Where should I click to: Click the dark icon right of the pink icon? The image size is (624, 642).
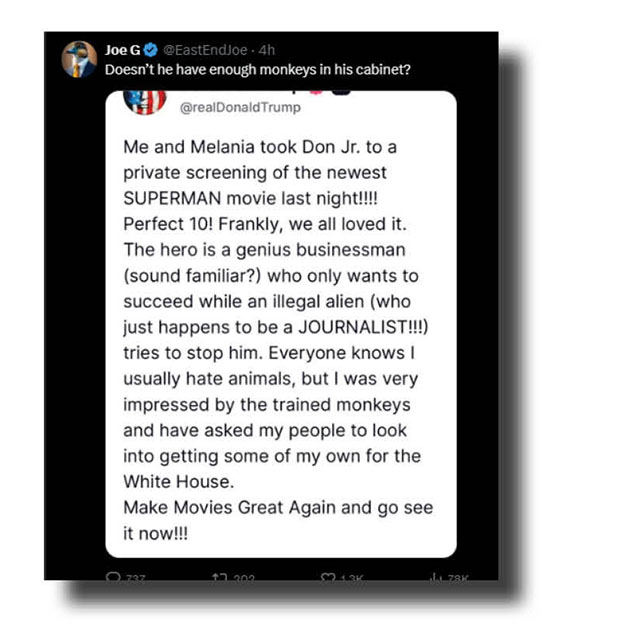[339, 92]
